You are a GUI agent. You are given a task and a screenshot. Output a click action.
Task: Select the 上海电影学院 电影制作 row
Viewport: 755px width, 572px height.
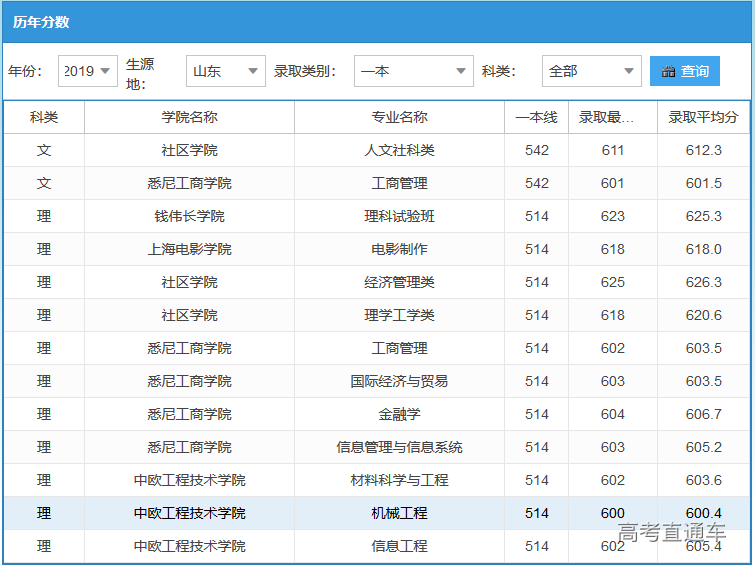point(399,249)
